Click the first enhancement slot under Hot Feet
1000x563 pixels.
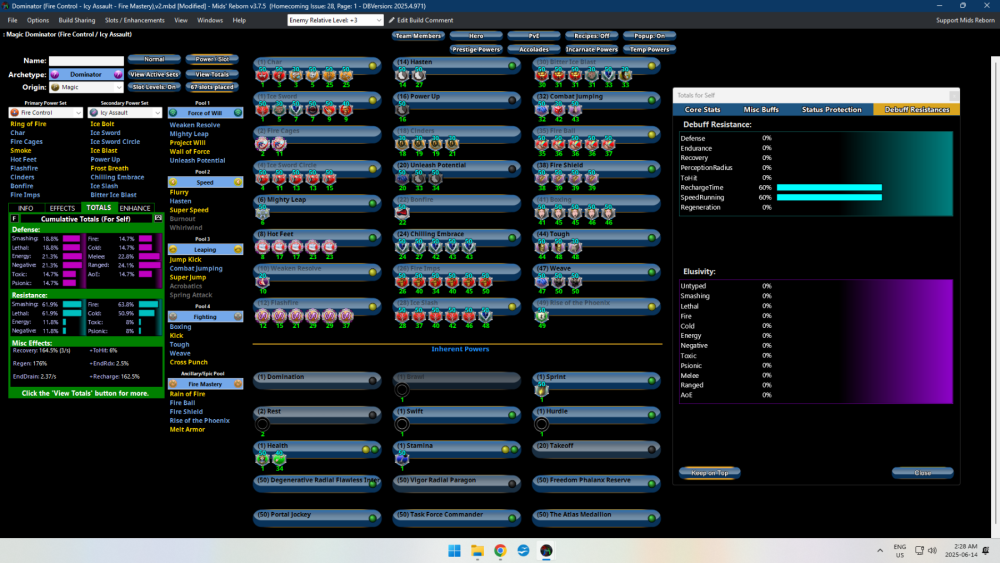tap(262, 247)
